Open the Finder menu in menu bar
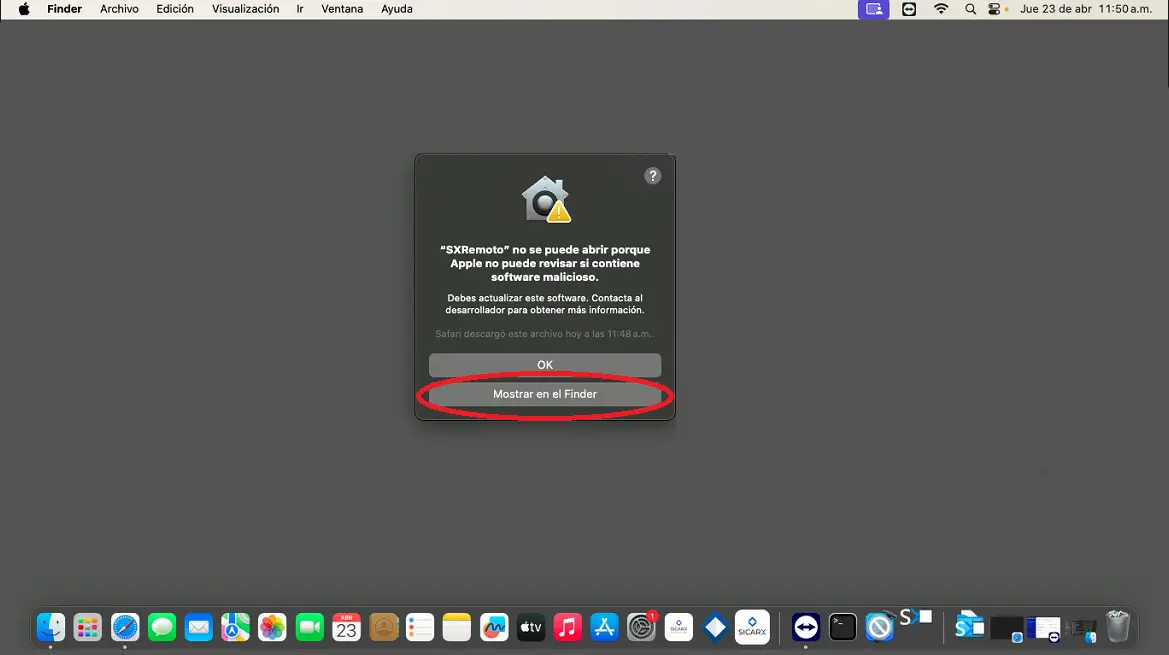 (64, 9)
